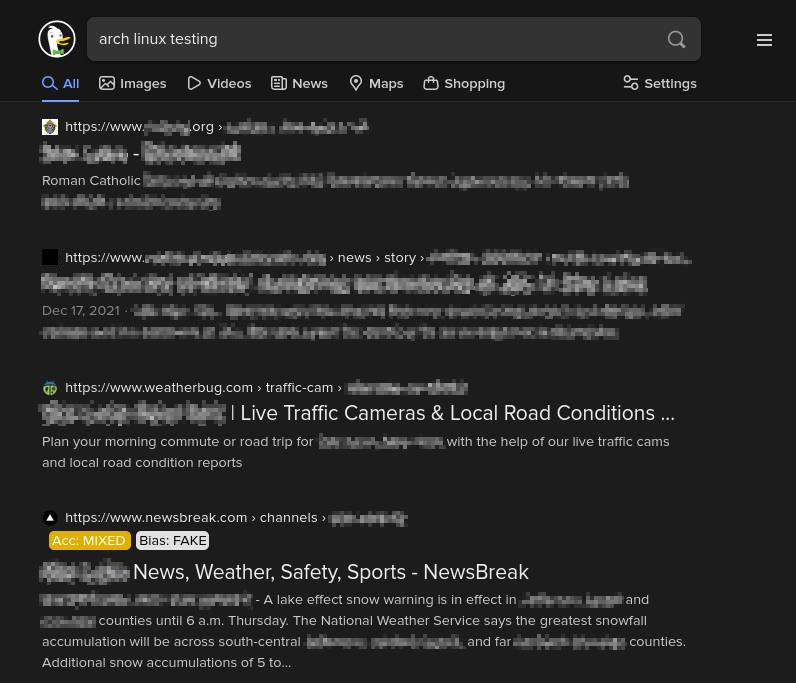Click the Roman Catholic result favicon

pyautogui.click(x=50, y=127)
